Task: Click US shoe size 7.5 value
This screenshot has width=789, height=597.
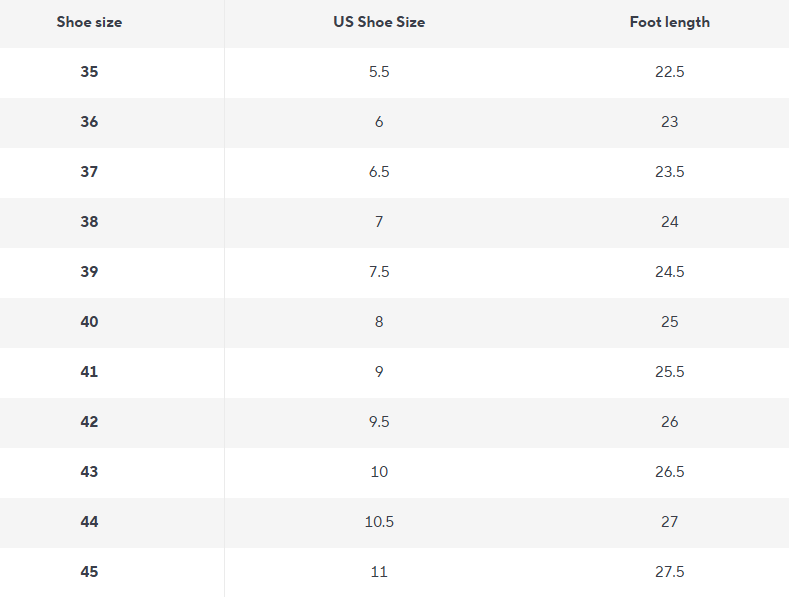Action: tap(379, 272)
